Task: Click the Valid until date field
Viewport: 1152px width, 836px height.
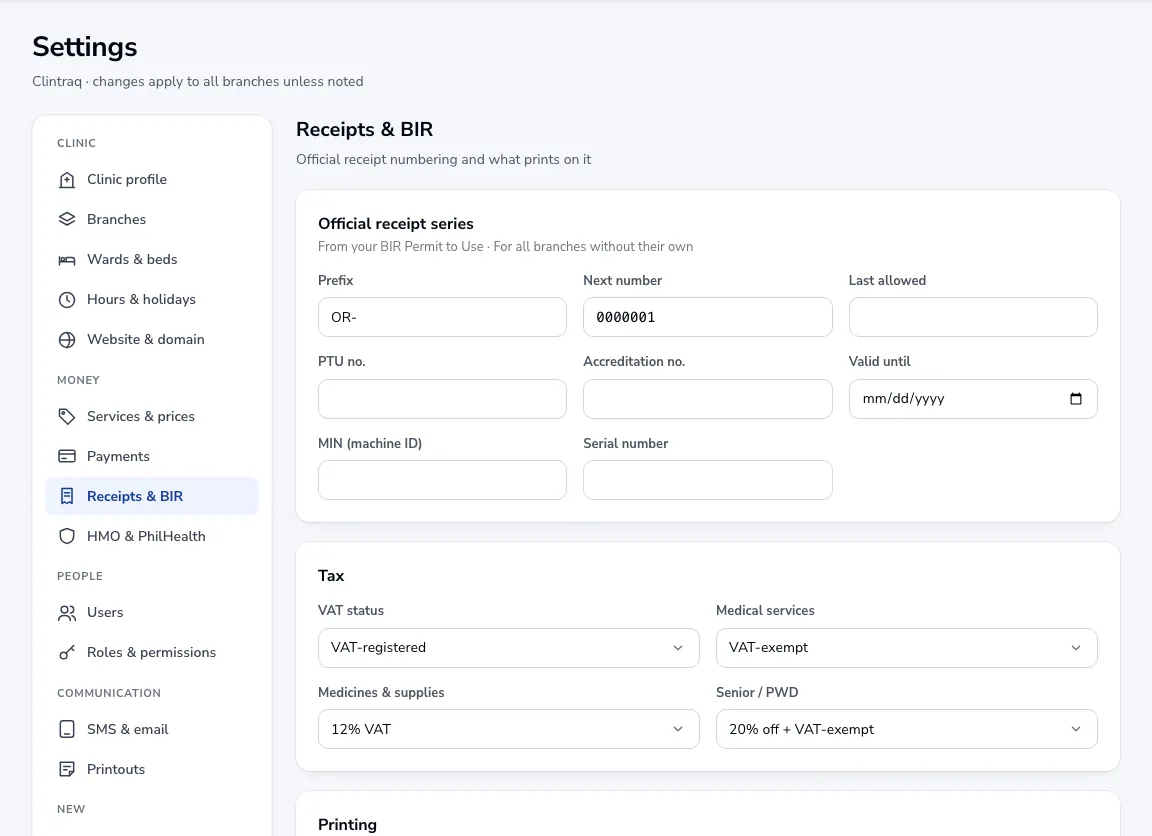Action: tap(973, 399)
